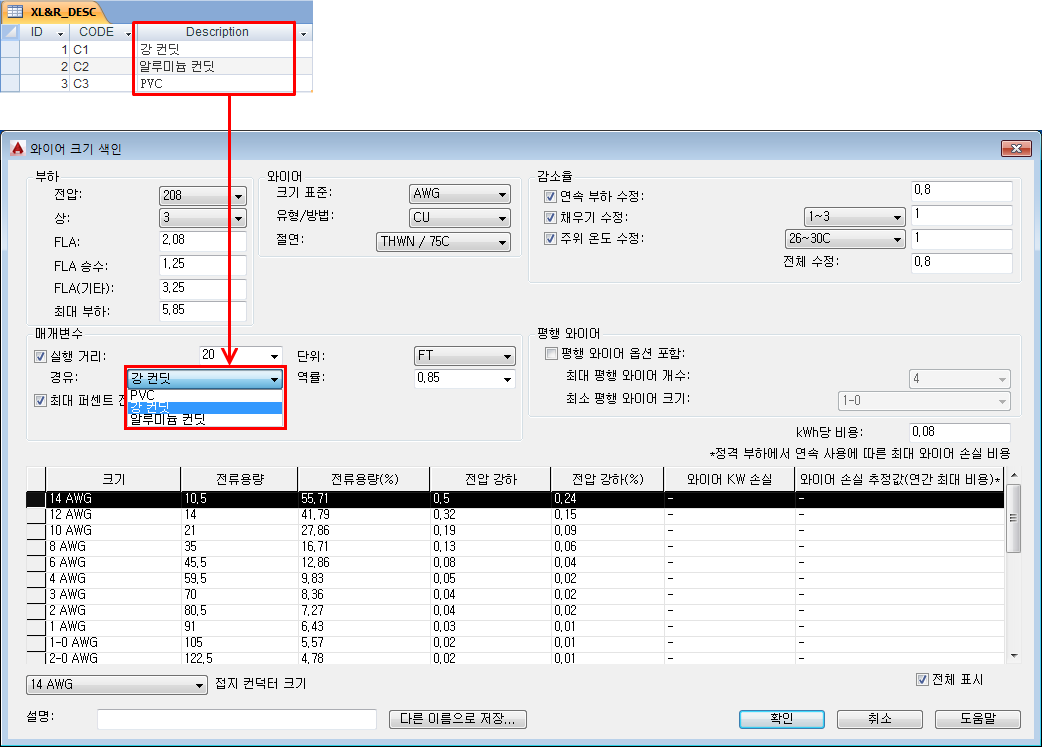
Task: Click the C2 cell in Access table
Action: pyautogui.click(x=102, y=66)
